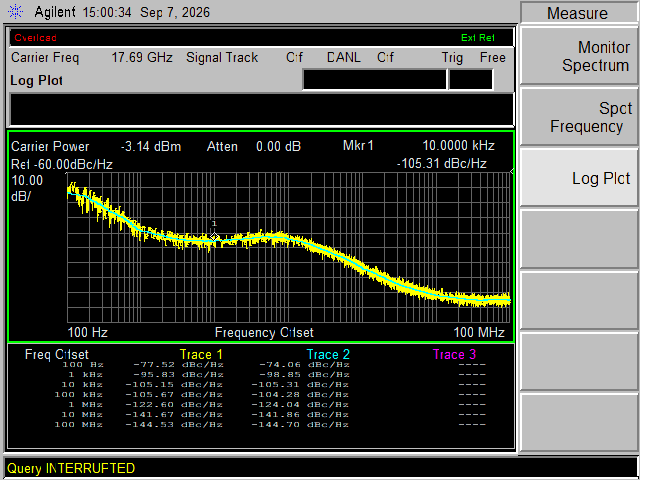Viewport: 666px width, 500px height.
Task: Select the Log Plot softkey
Action: tap(579, 178)
